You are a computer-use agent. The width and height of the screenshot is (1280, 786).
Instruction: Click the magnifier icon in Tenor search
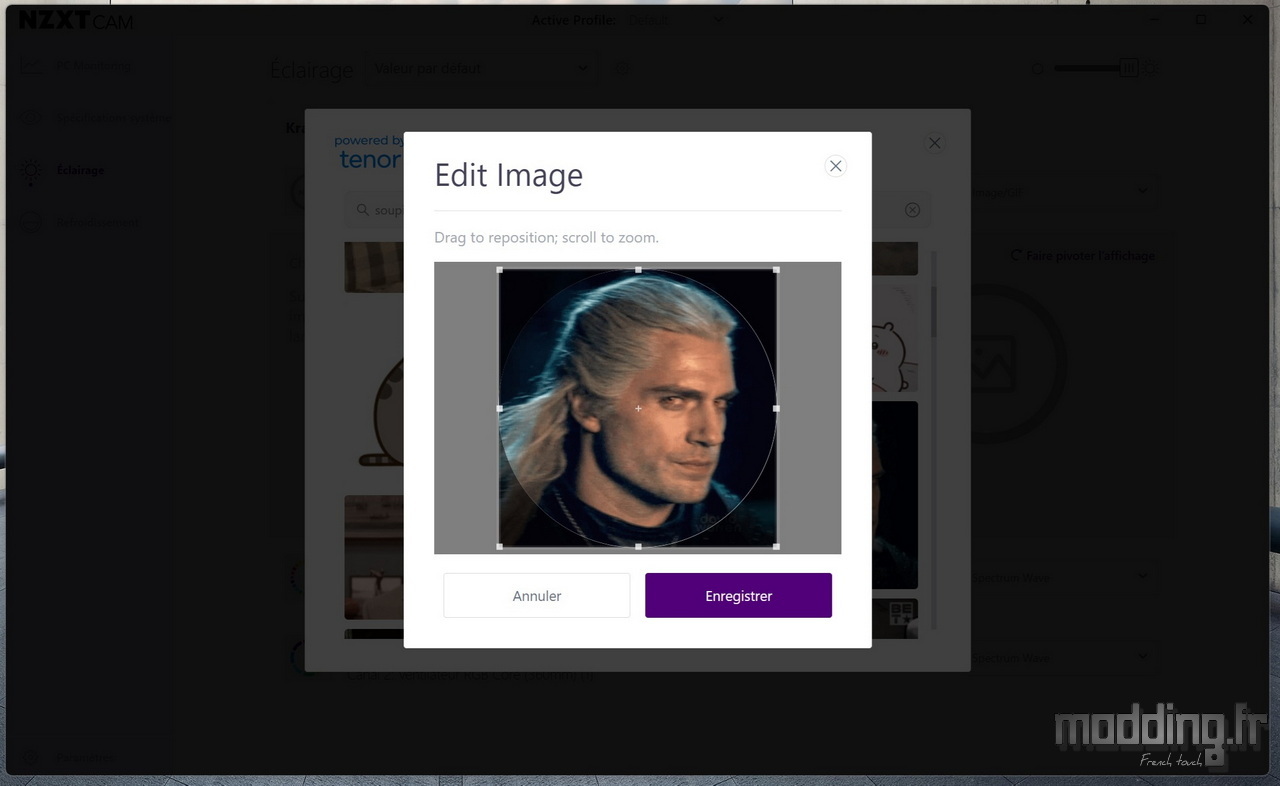tap(362, 210)
